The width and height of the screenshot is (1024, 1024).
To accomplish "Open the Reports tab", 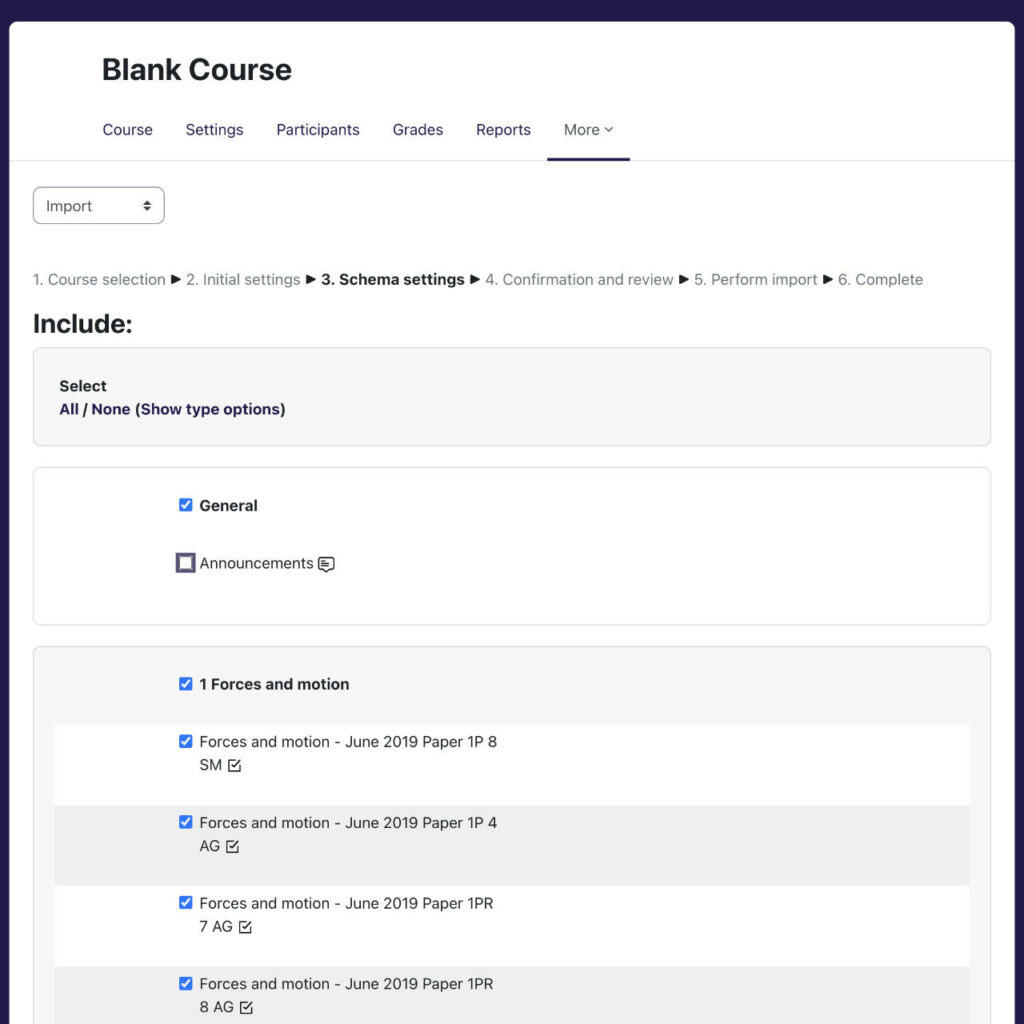I will 503,129.
